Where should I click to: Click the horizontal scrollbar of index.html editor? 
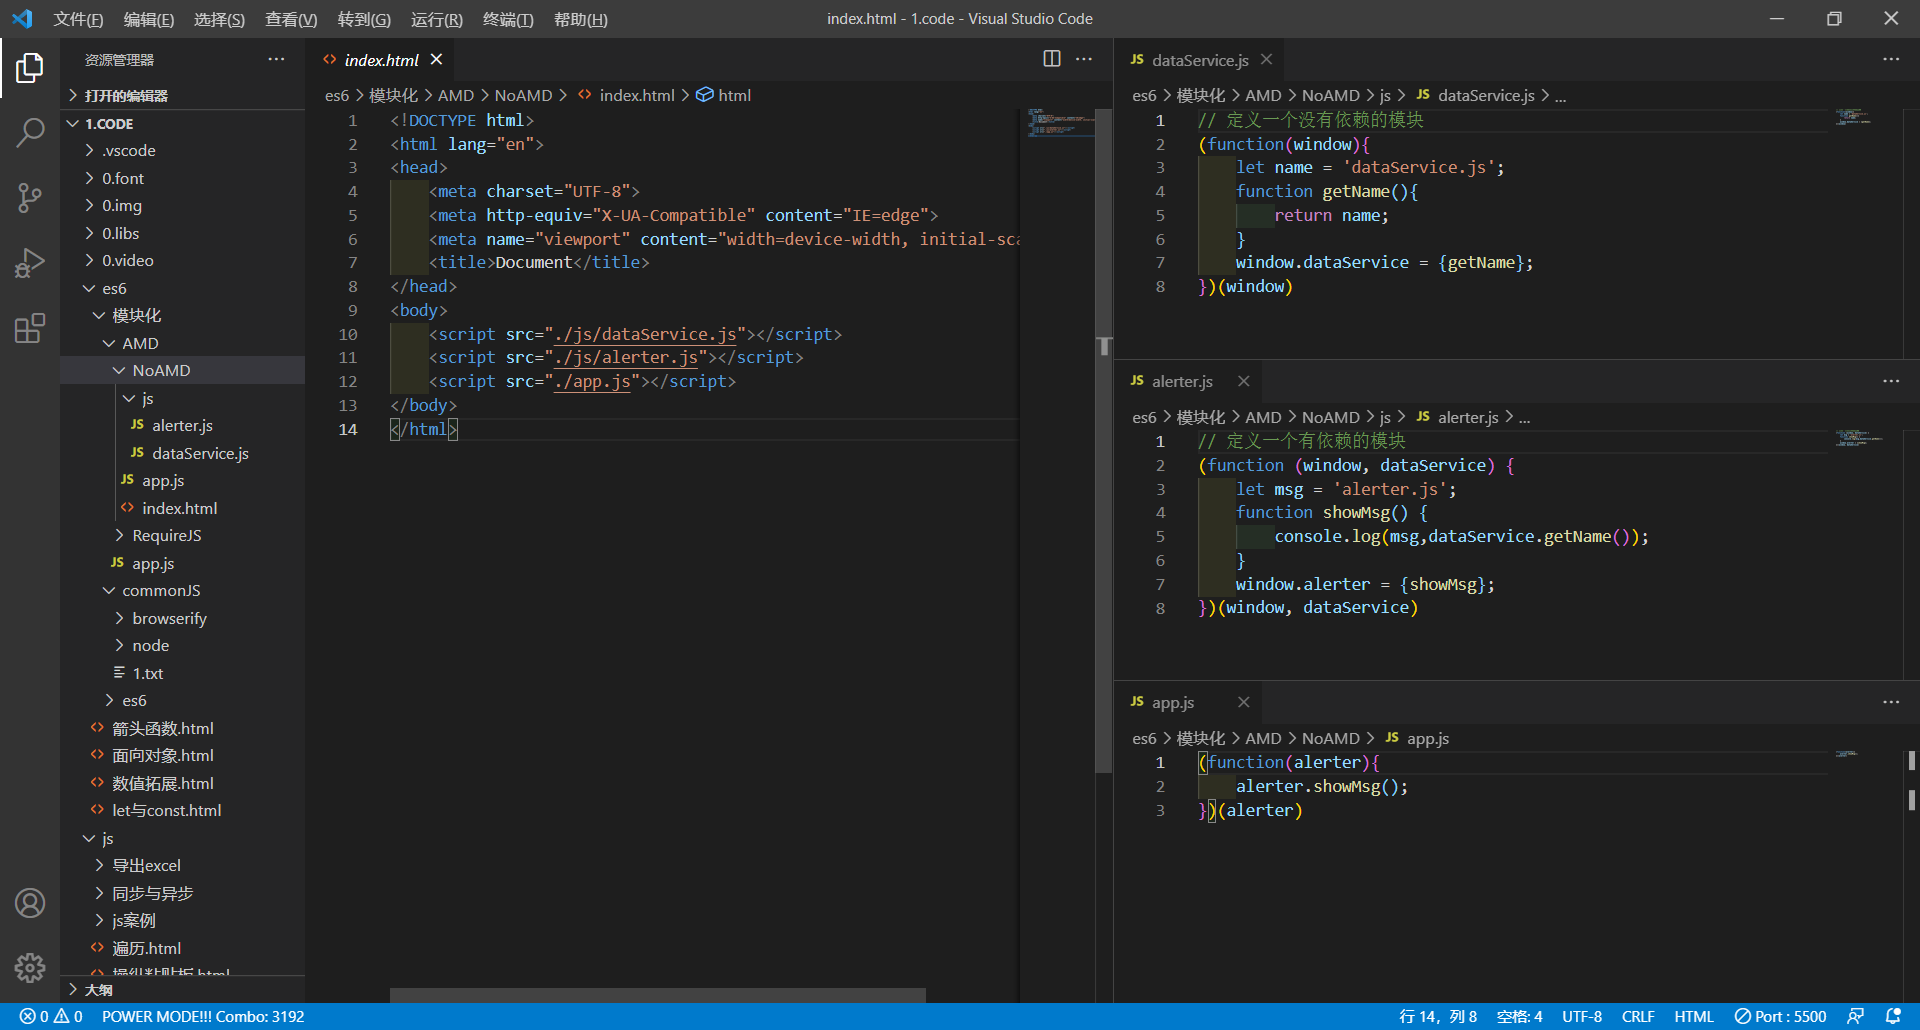point(657,995)
